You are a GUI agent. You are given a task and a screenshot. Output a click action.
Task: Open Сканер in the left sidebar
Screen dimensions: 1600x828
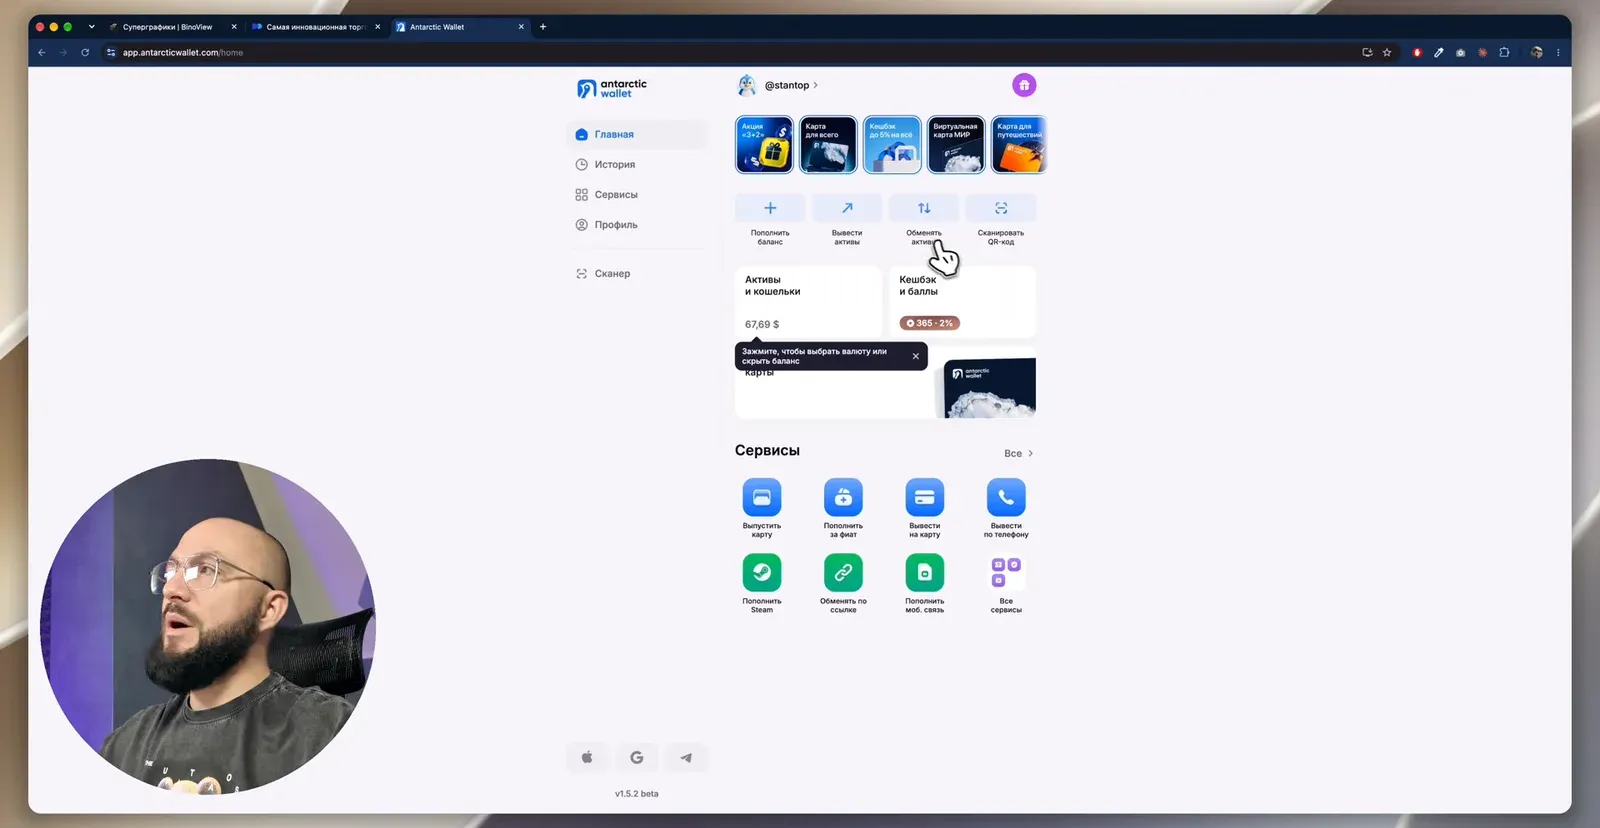(637, 273)
